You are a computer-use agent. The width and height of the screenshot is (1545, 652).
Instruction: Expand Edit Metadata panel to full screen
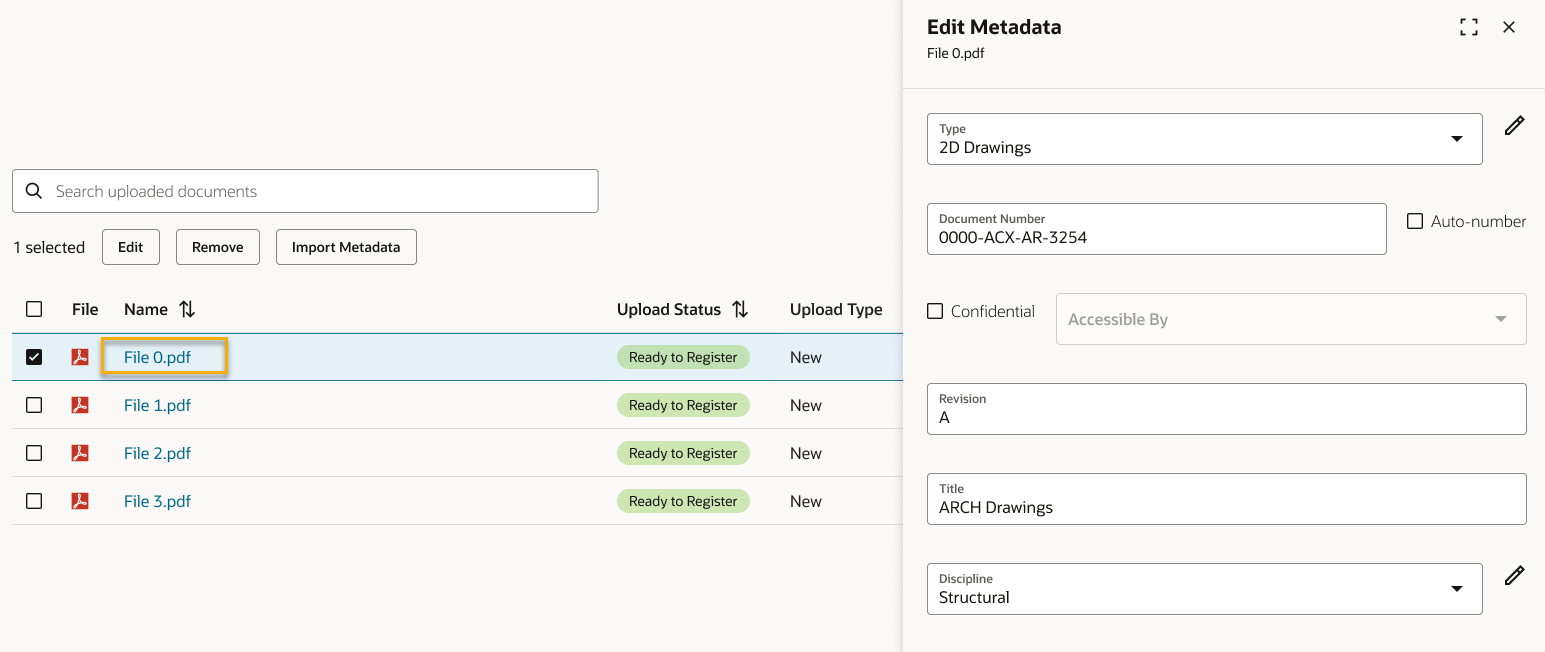1468,28
